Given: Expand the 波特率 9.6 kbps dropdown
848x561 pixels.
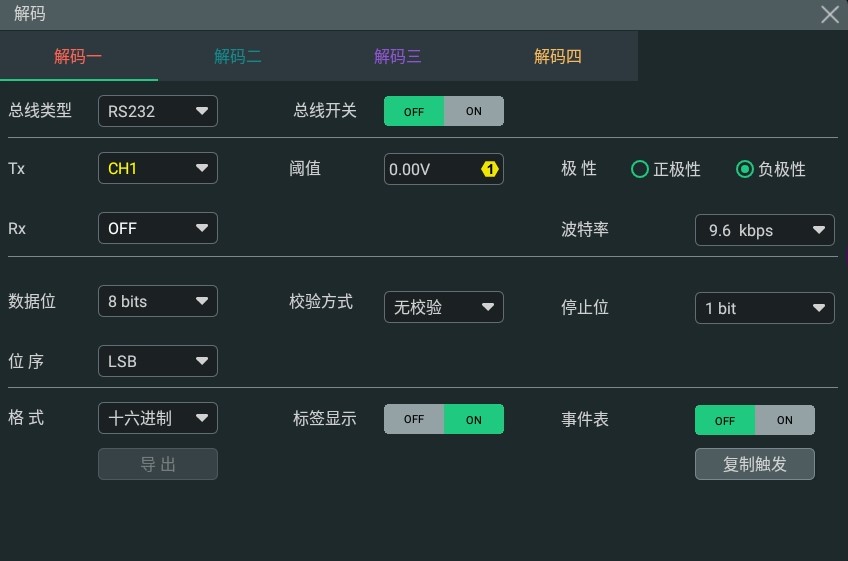Looking at the screenshot, I should pos(765,230).
